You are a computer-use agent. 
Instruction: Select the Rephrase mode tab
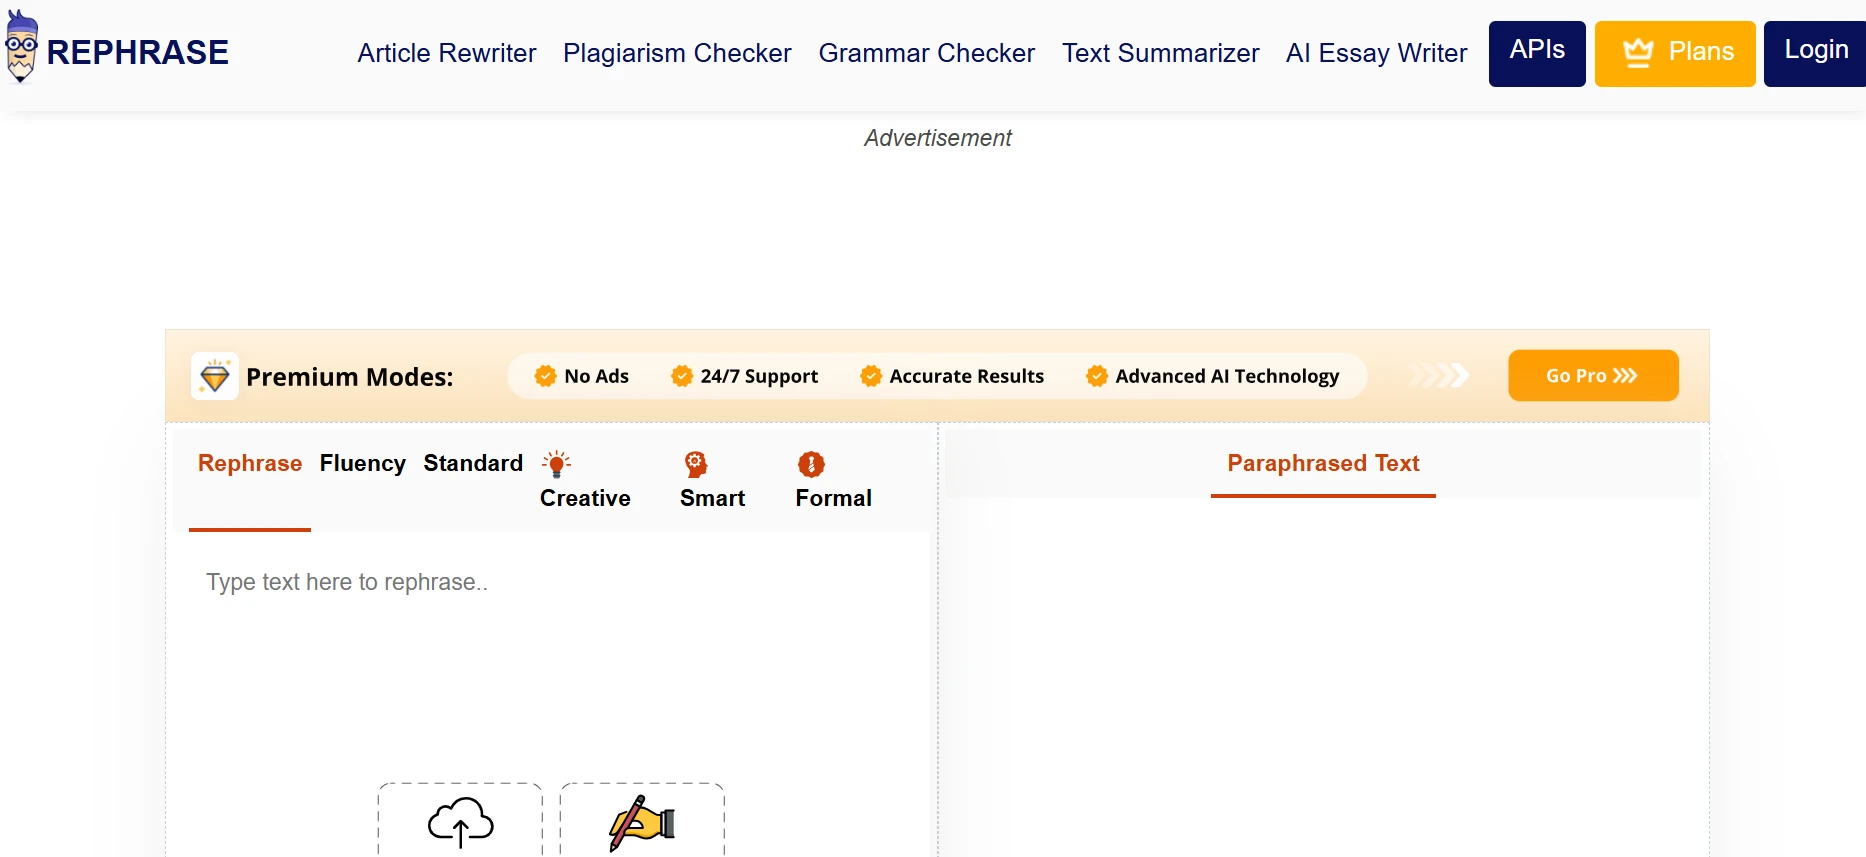[x=250, y=464]
